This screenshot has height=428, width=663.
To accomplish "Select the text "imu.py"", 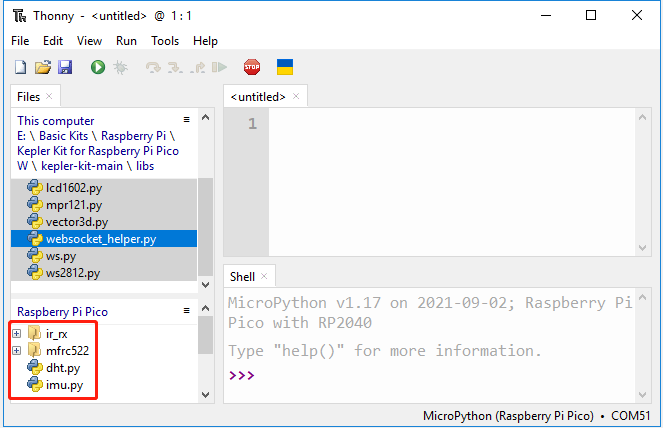I will pyautogui.click(x=64, y=385).
